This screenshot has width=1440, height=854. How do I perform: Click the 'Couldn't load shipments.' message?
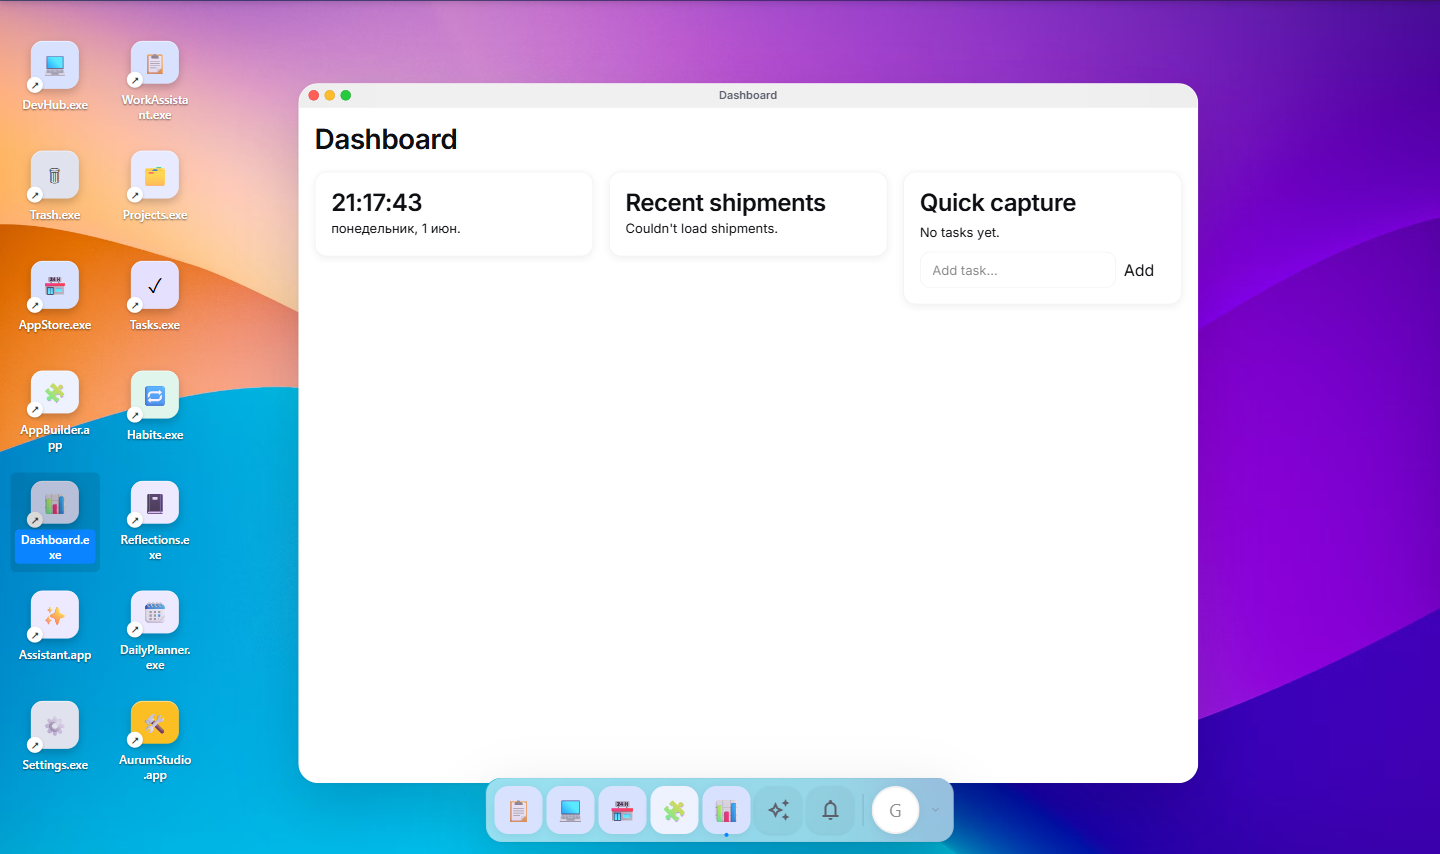(701, 229)
